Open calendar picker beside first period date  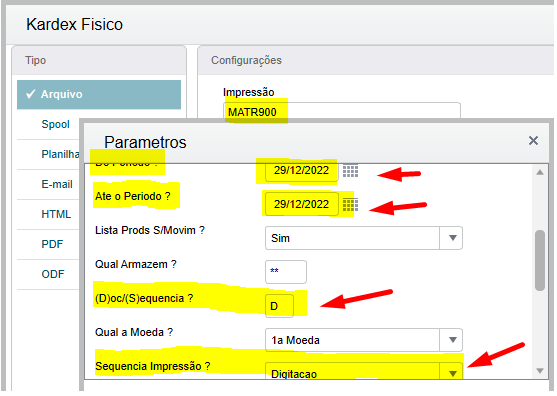tap(350, 171)
